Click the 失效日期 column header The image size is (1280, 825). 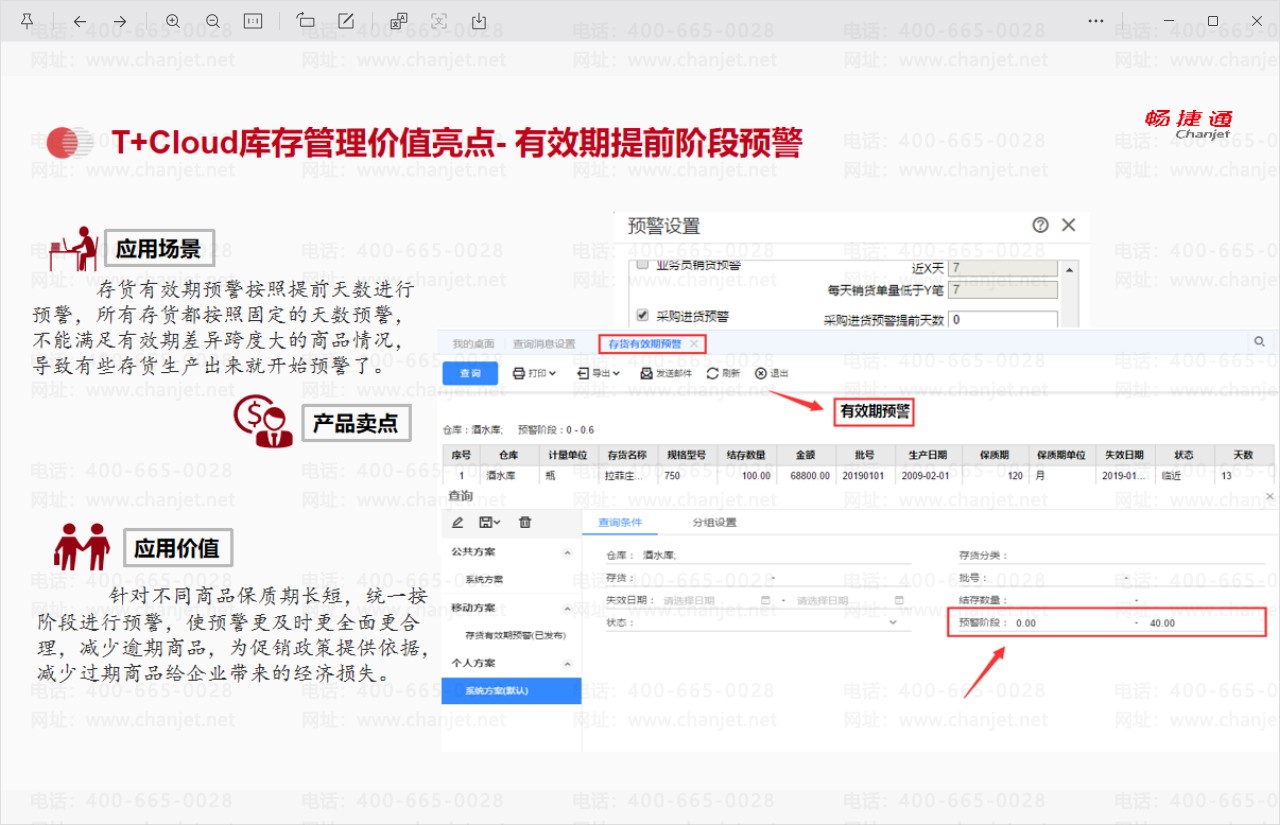tap(1125, 455)
